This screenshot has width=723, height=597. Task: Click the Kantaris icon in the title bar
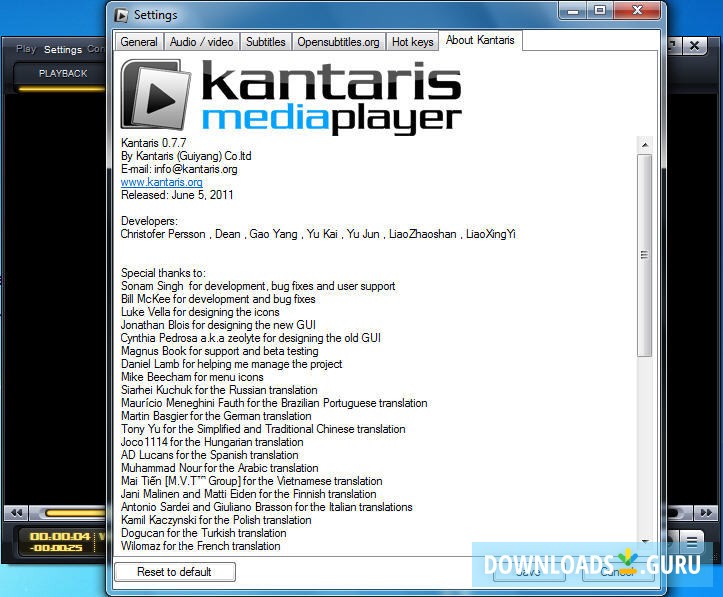tap(121, 15)
